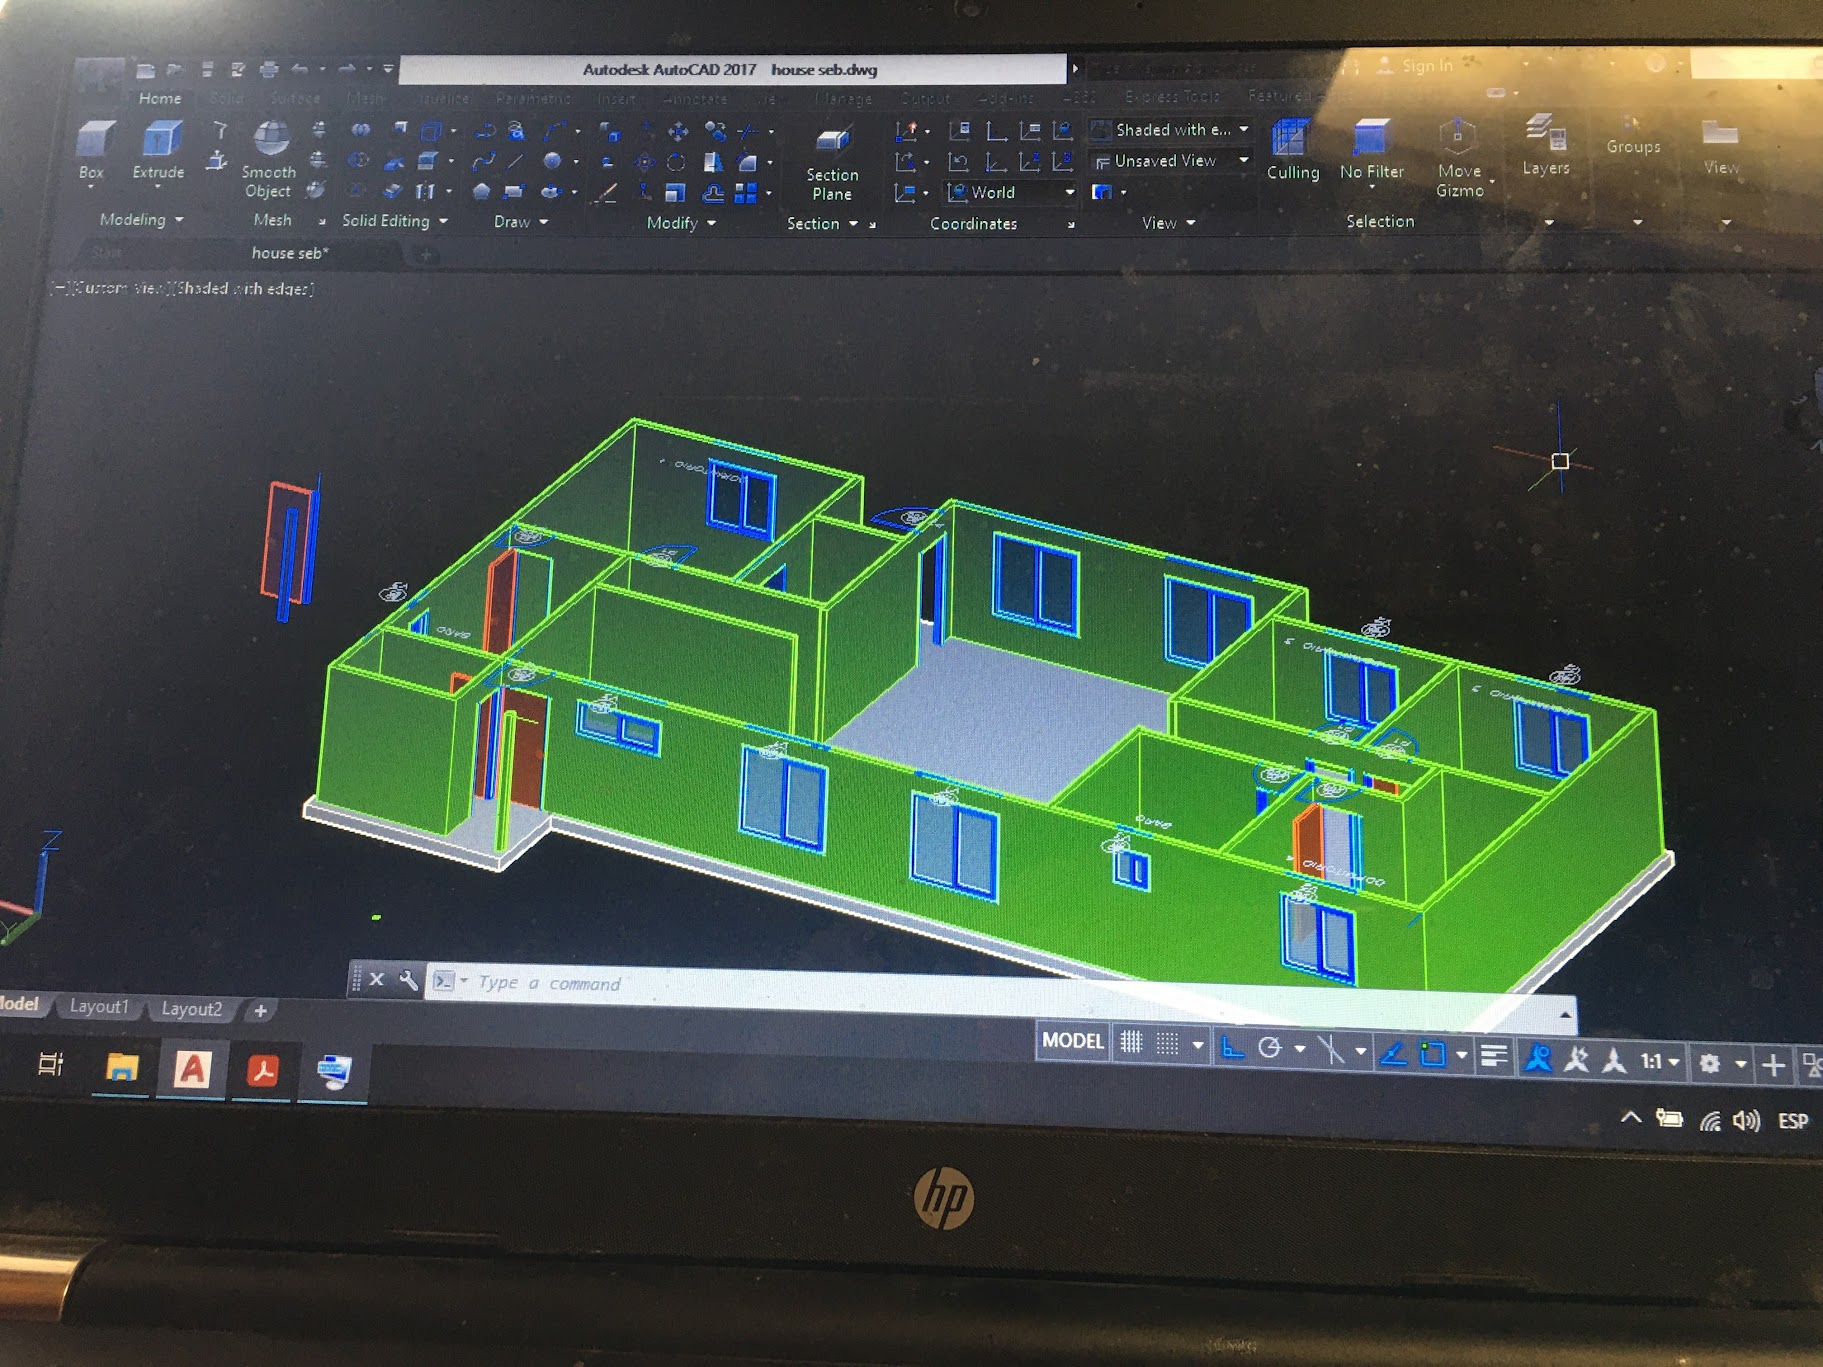Screen dimensions: 1823x1367
Task: Switch to the Solid ribbon tab
Action: [226, 99]
